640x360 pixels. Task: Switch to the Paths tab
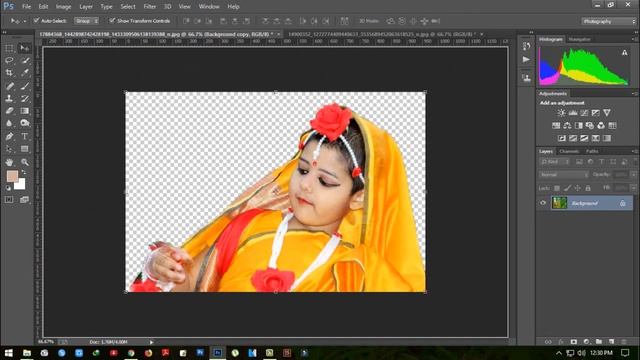[x=592, y=151]
